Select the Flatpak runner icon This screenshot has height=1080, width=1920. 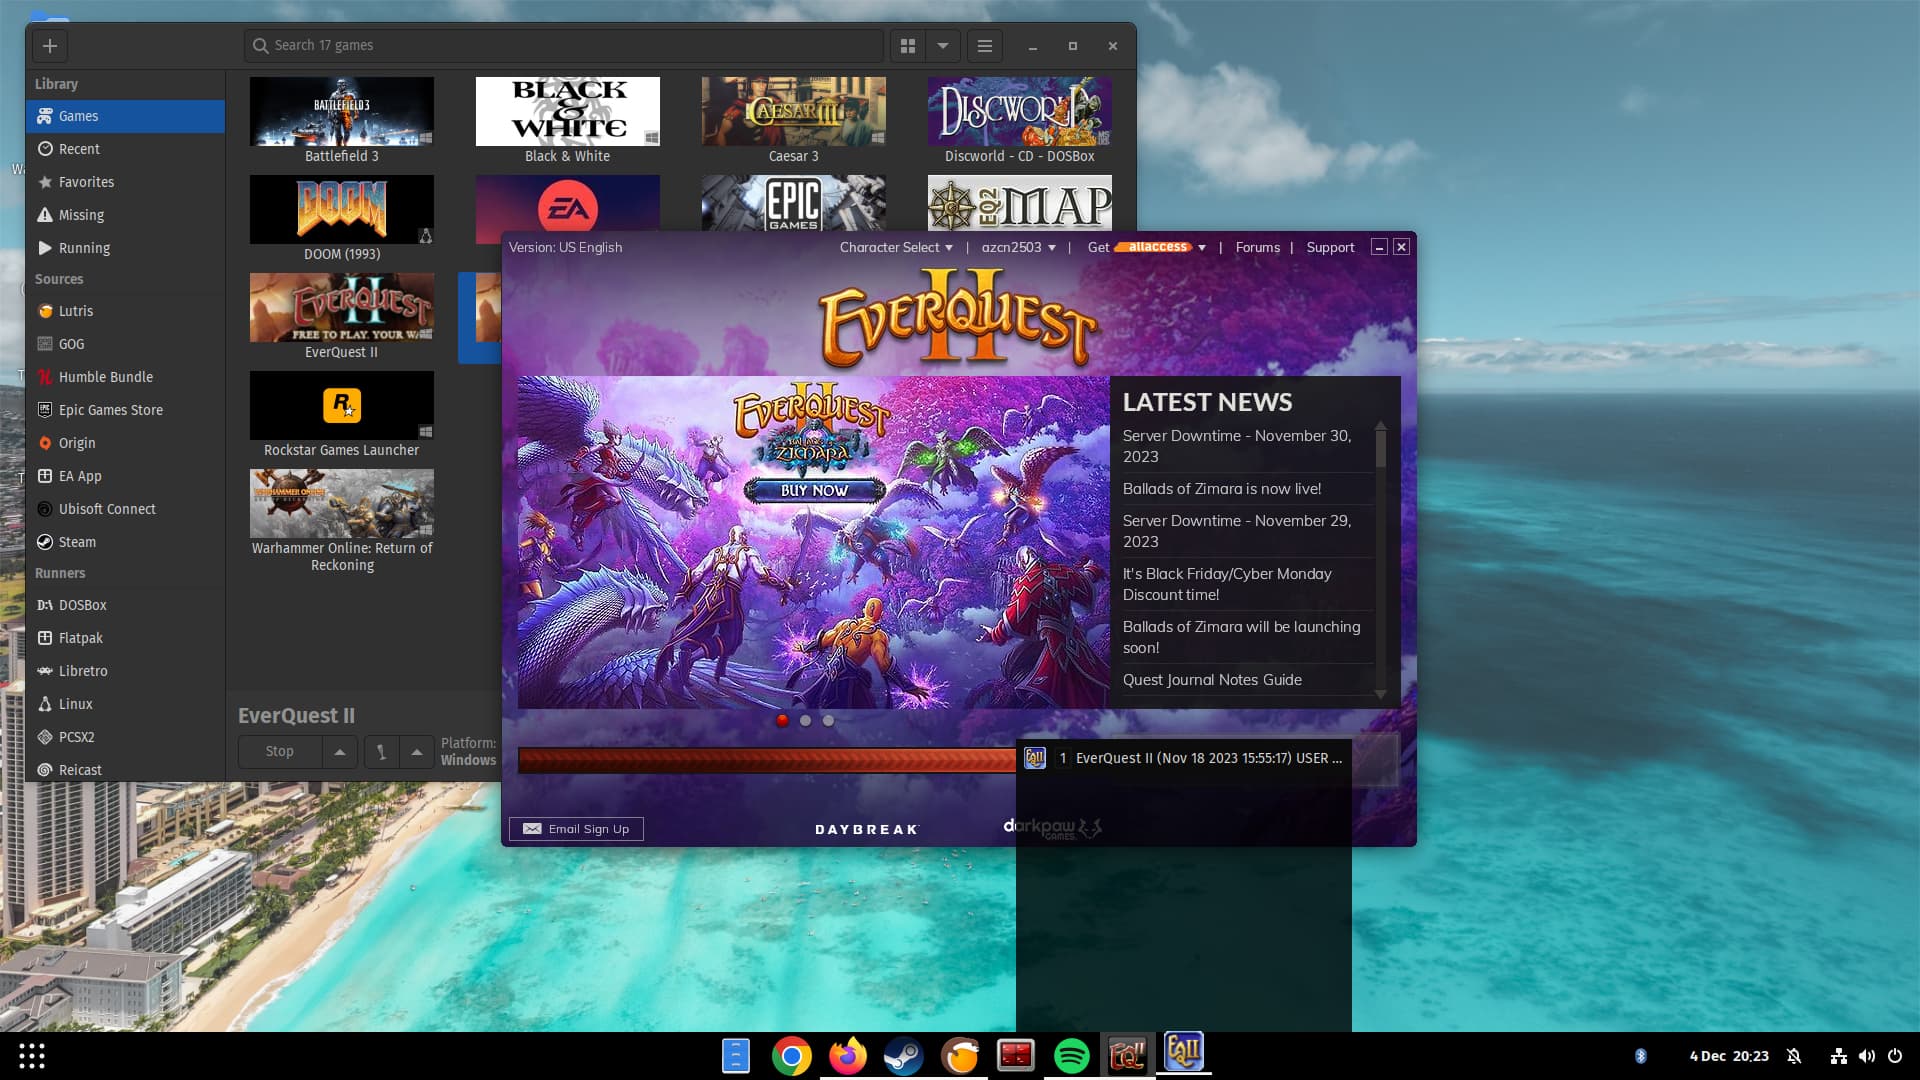(x=45, y=638)
